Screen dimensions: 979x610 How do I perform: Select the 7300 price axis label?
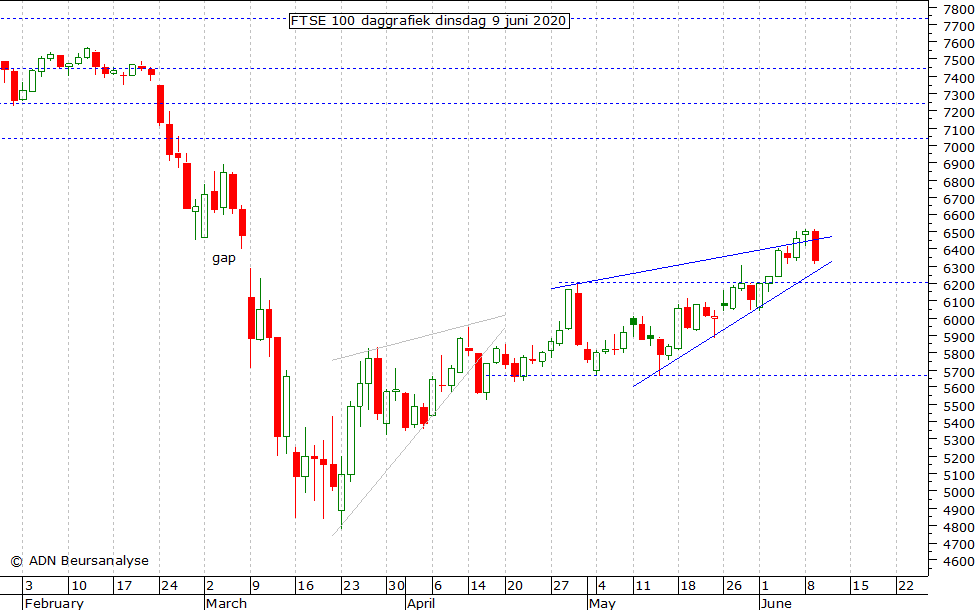[x=958, y=96]
